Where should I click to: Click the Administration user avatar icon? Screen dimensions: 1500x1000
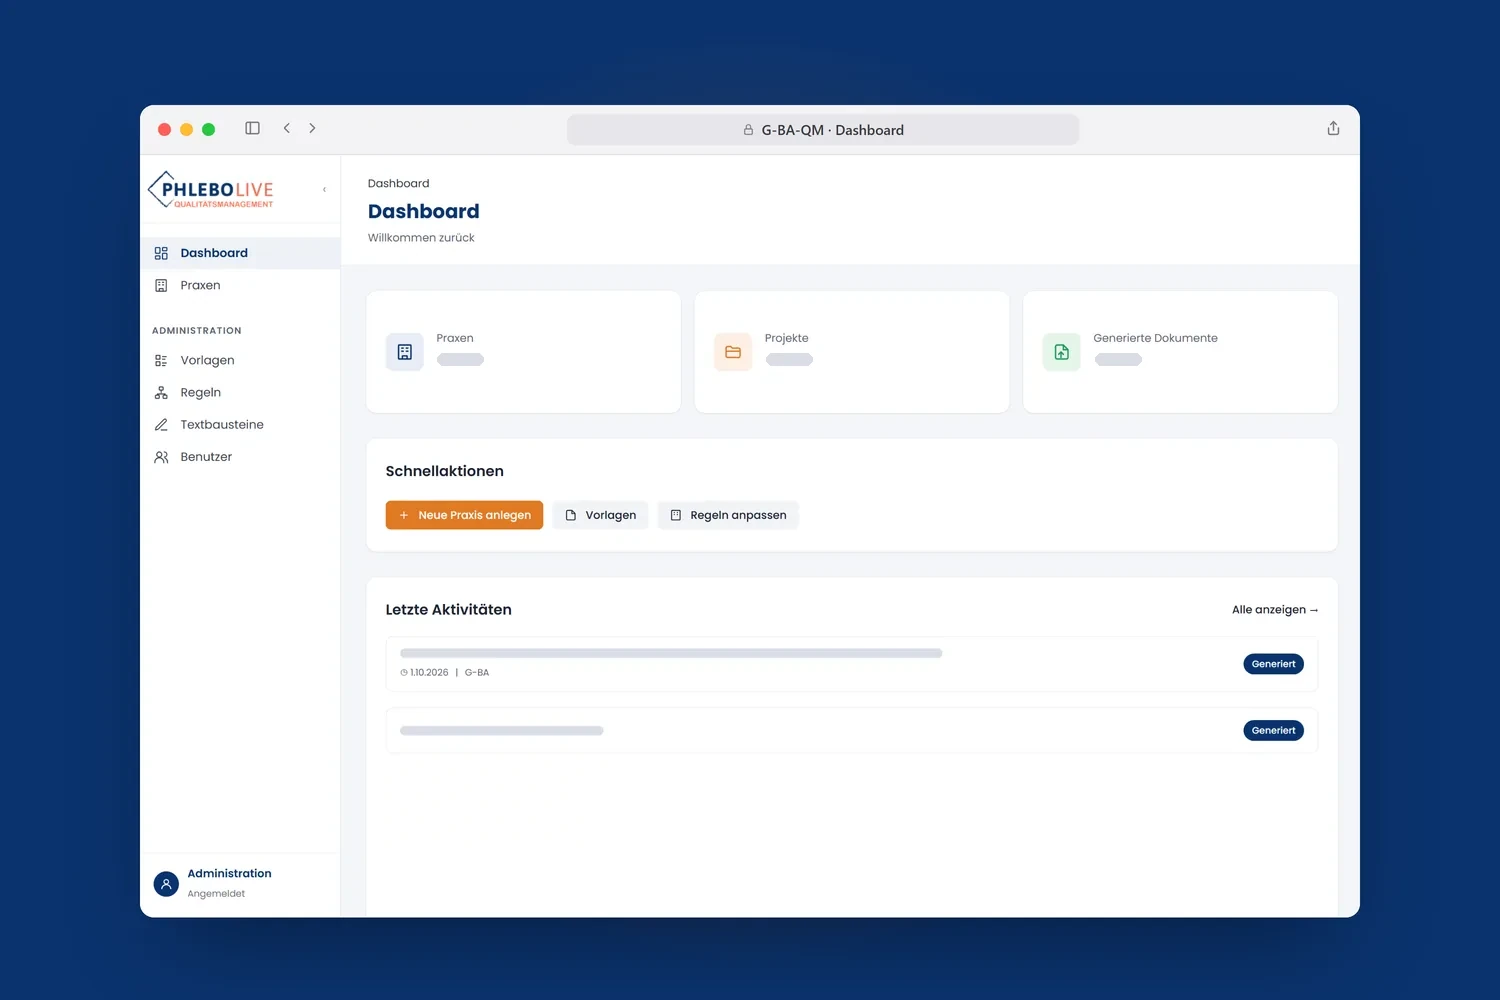(166, 884)
